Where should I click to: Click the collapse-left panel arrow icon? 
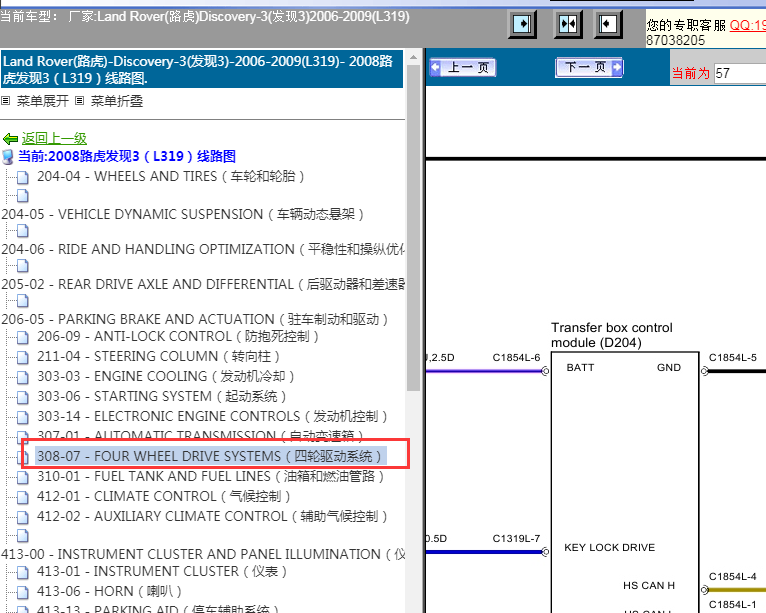click(608, 24)
